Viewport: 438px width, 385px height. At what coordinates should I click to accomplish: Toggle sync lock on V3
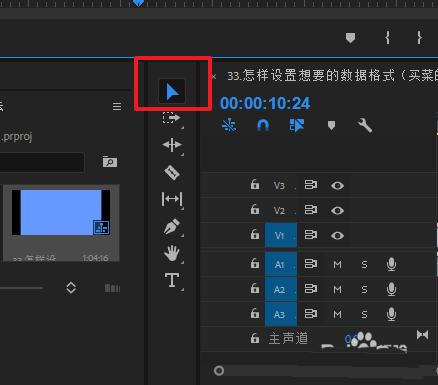pyautogui.click(x=311, y=185)
